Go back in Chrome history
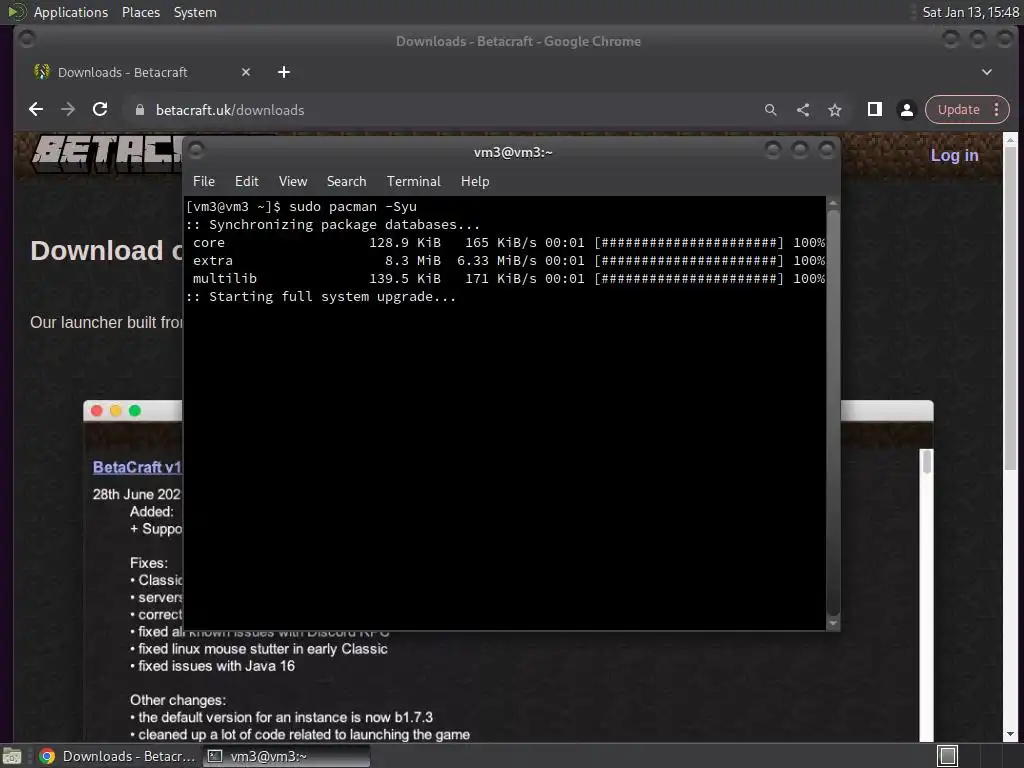The width and height of the screenshot is (1024, 768). (36, 110)
